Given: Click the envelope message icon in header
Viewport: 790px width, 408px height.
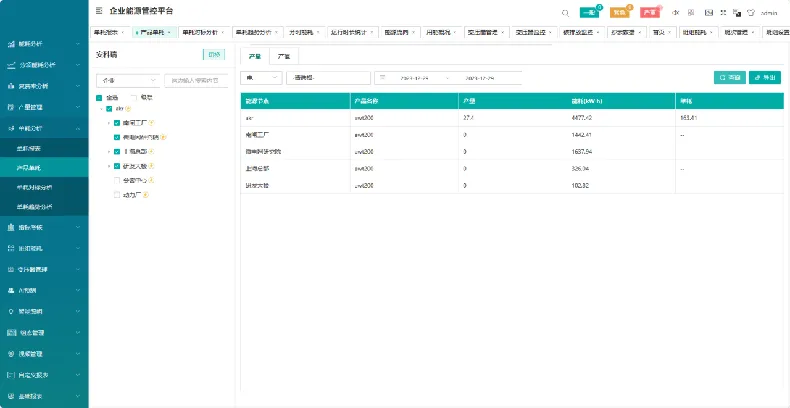Looking at the screenshot, I should pyautogui.click(x=709, y=13).
